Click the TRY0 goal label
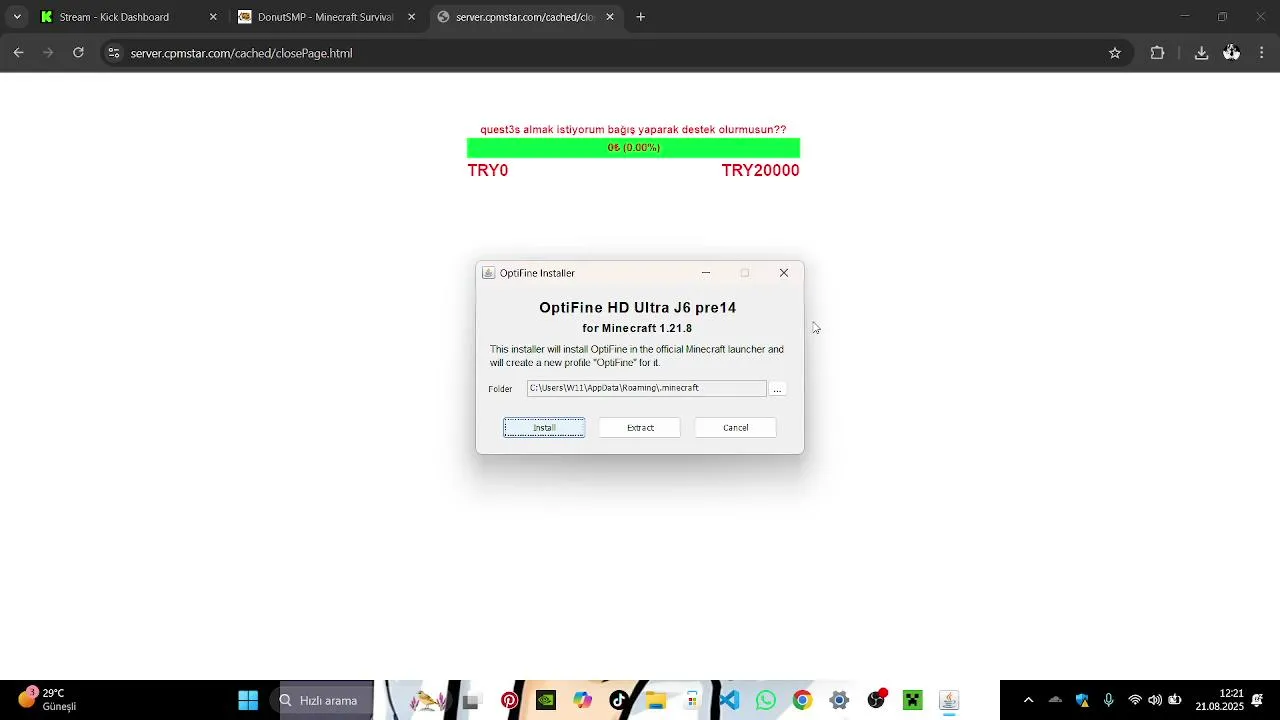Image resolution: width=1280 pixels, height=720 pixels. (488, 171)
